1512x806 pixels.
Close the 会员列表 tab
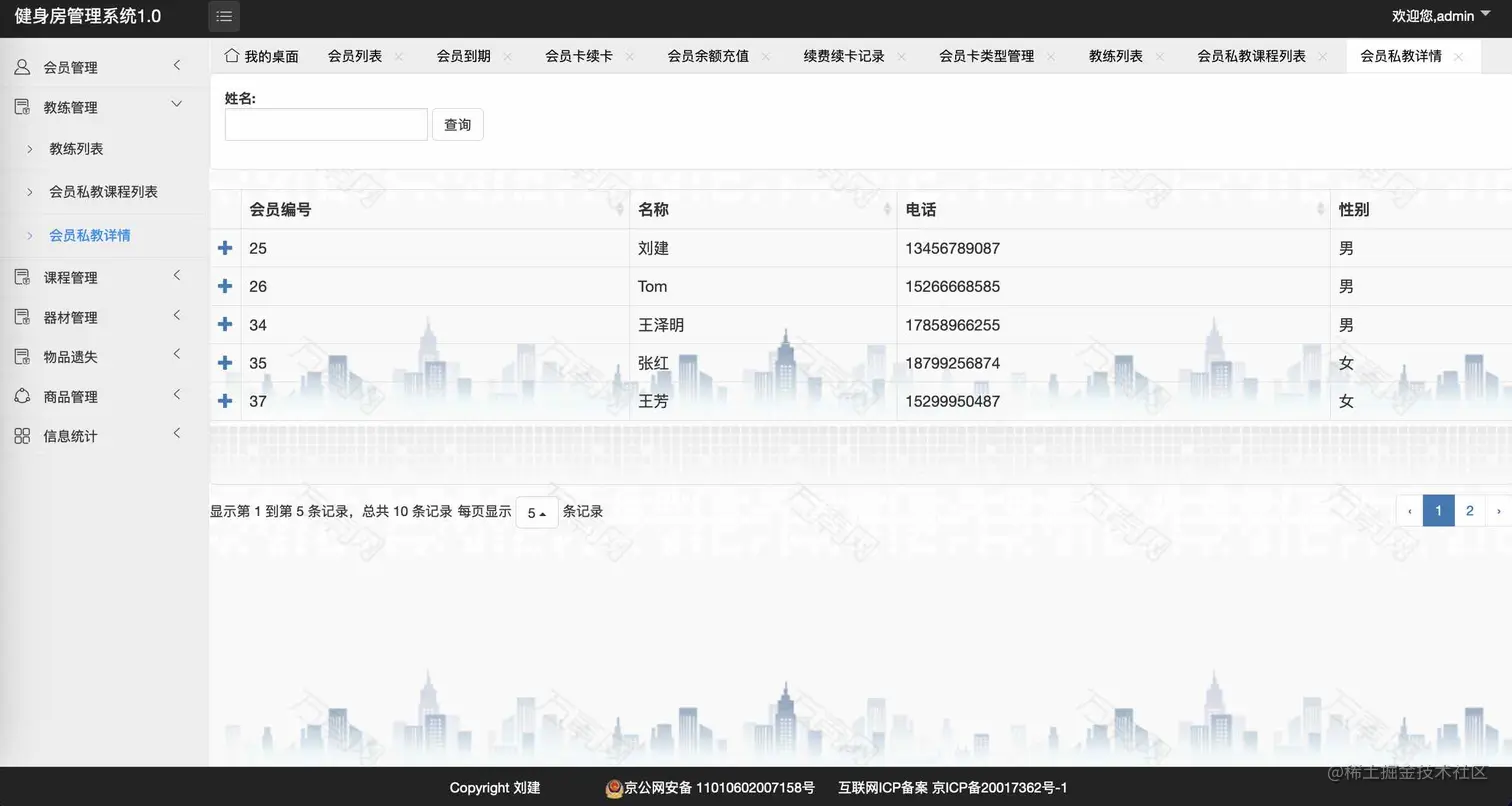(x=399, y=57)
